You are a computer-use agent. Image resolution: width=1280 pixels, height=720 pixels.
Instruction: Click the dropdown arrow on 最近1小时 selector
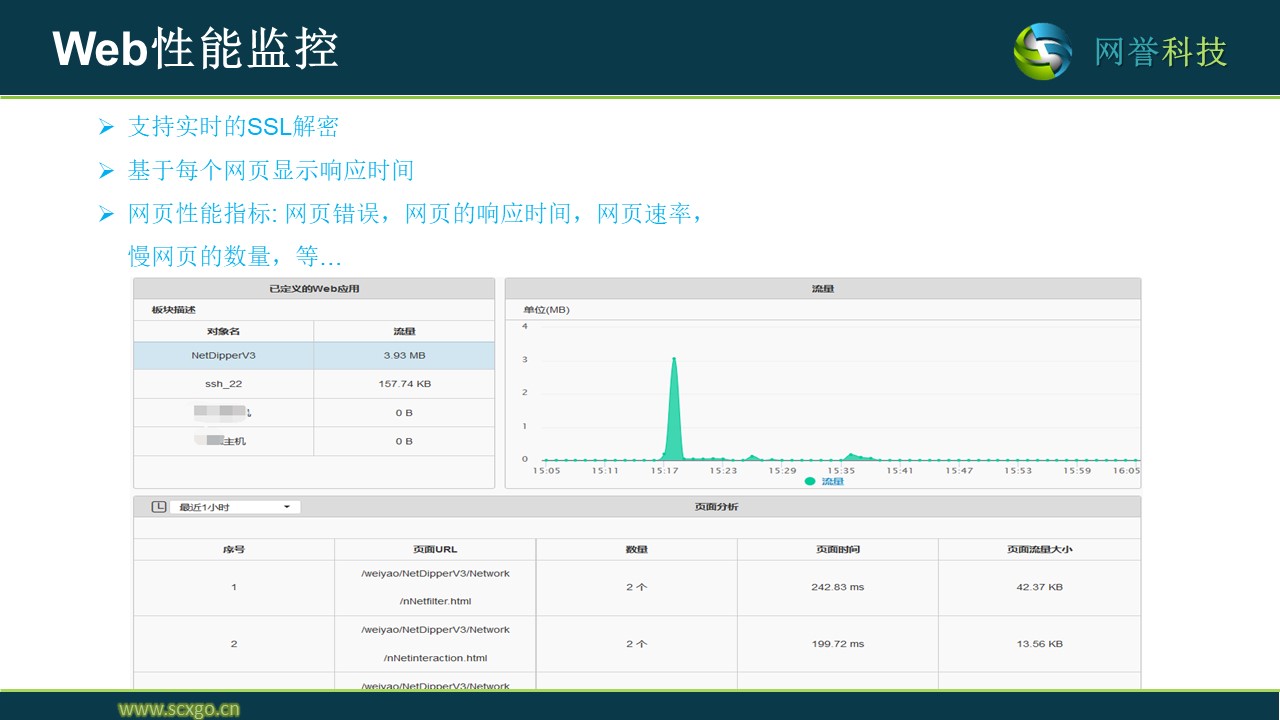tap(287, 507)
